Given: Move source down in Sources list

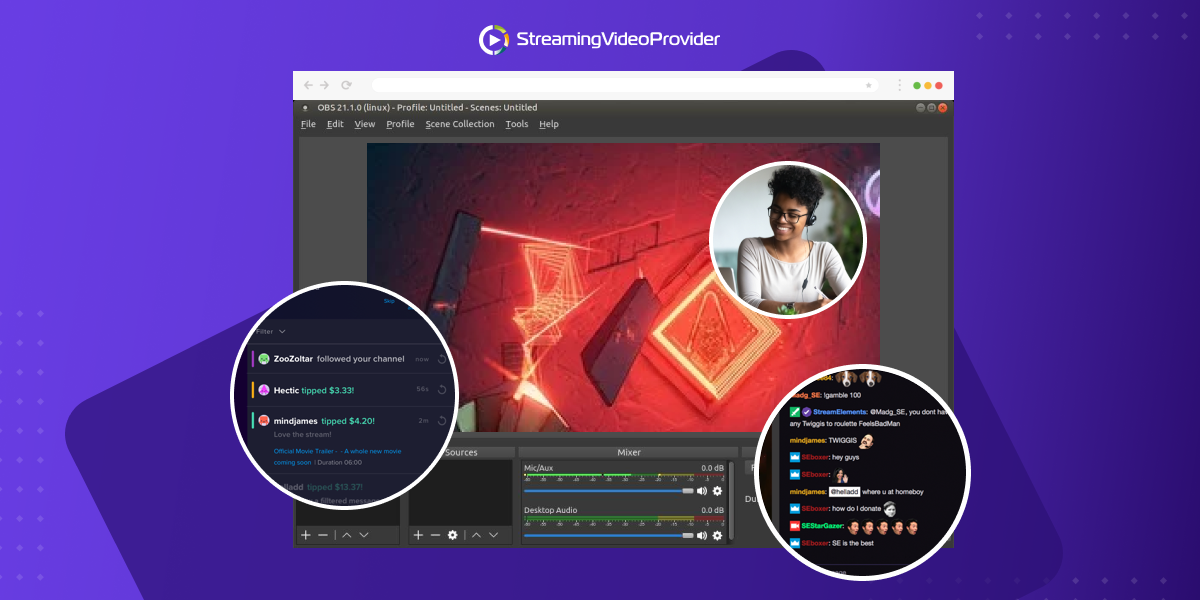Looking at the screenshot, I should coord(494,536).
